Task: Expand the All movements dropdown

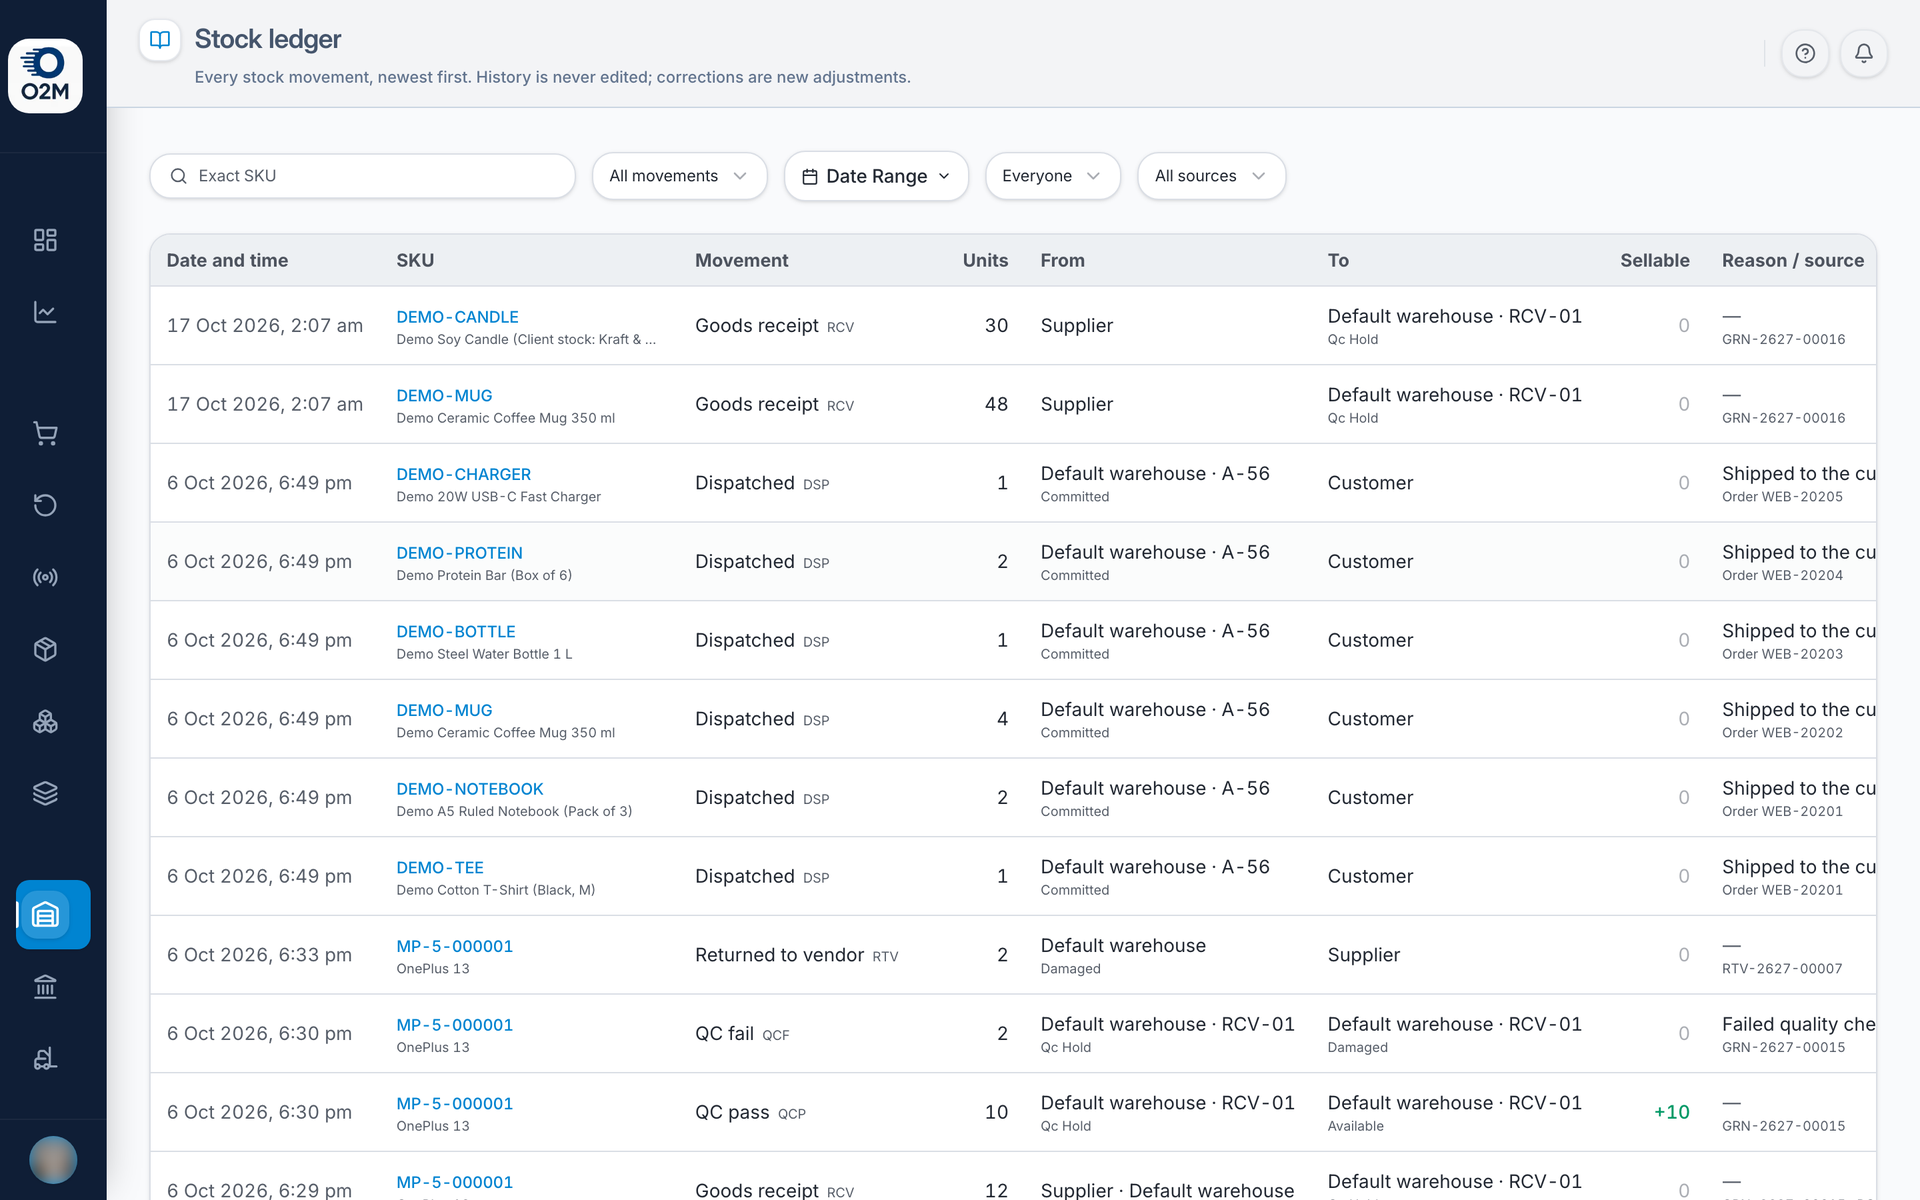Action: coord(679,176)
